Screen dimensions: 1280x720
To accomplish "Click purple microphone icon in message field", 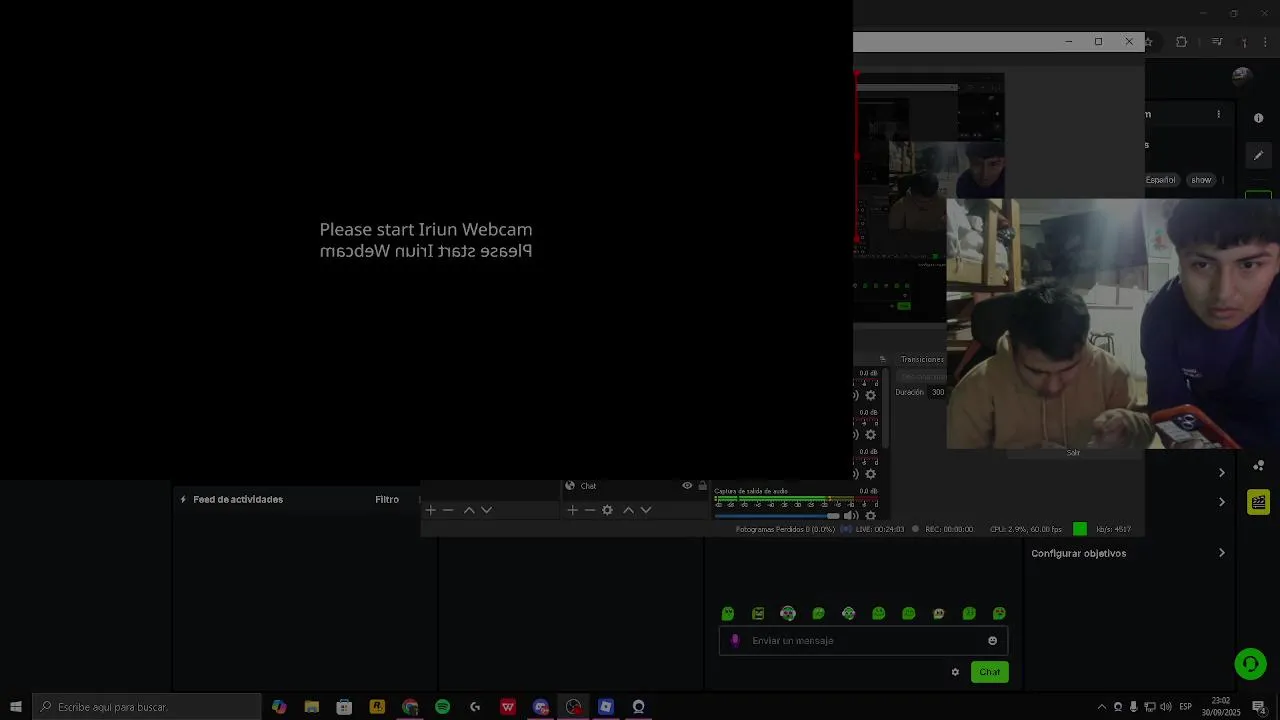I will point(735,641).
